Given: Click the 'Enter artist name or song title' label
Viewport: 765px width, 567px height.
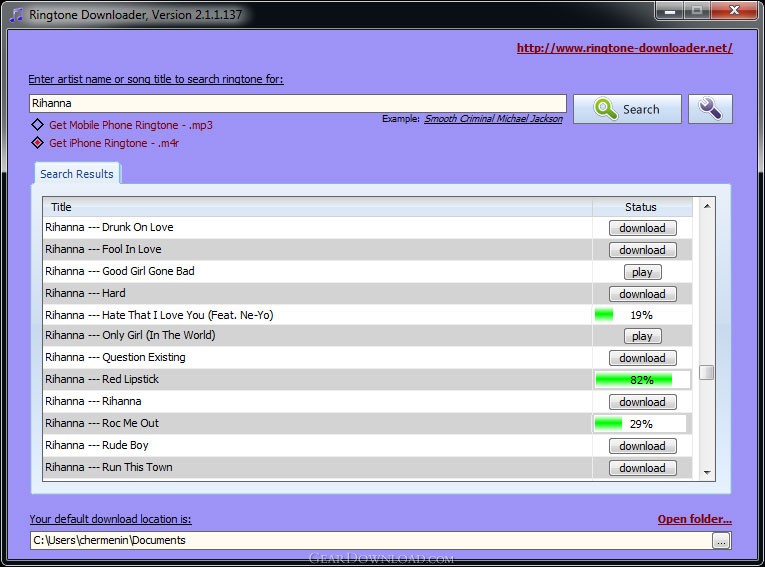Looking at the screenshot, I should [x=156, y=79].
